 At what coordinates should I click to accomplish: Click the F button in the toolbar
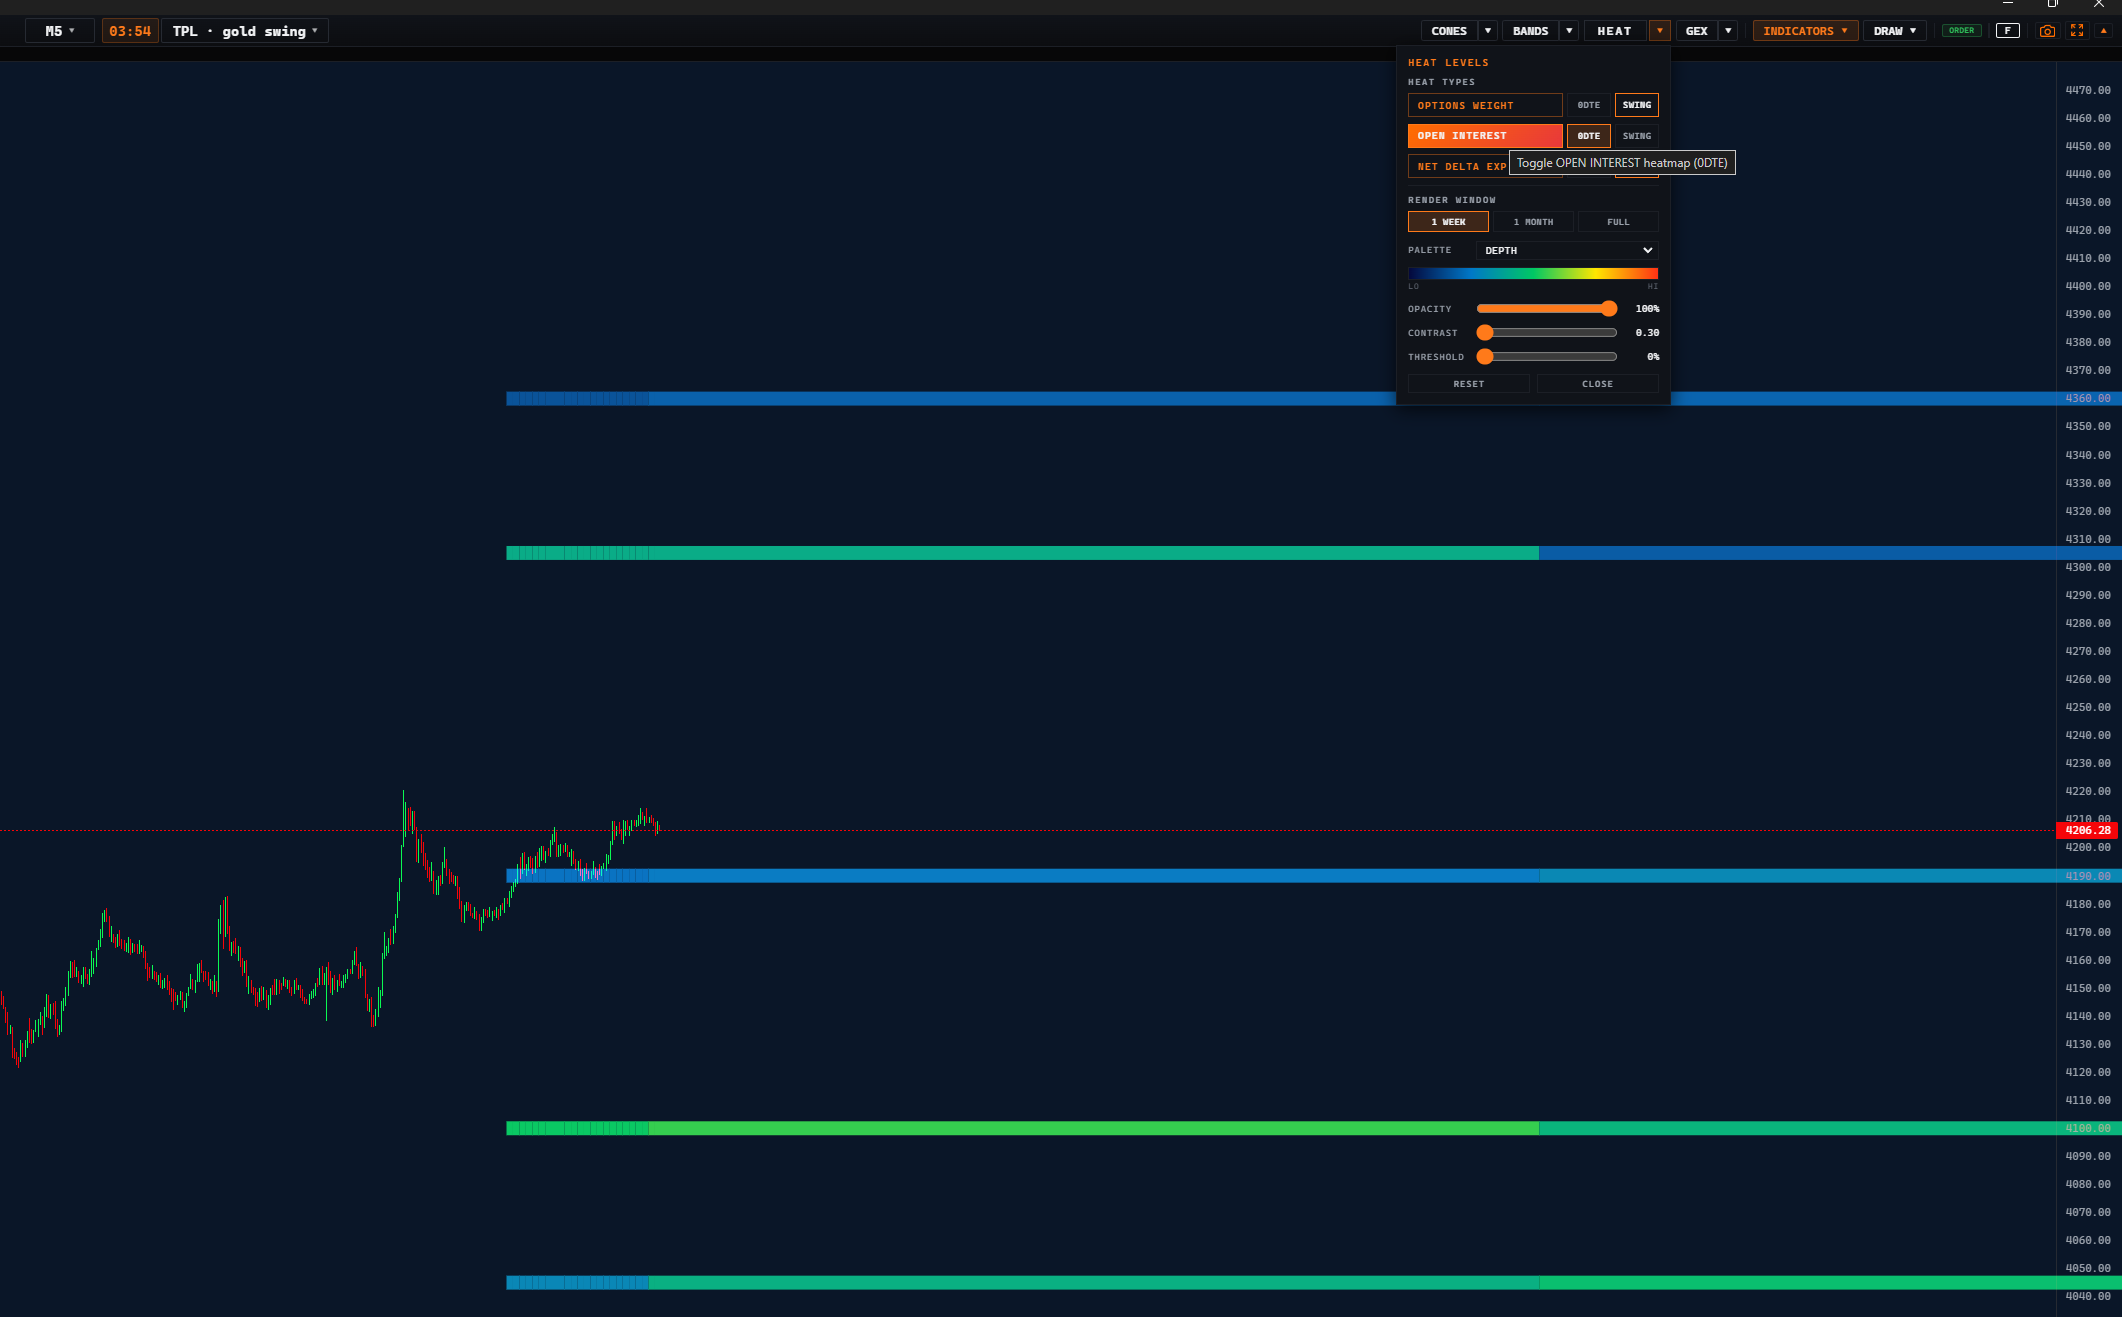(x=2007, y=31)
